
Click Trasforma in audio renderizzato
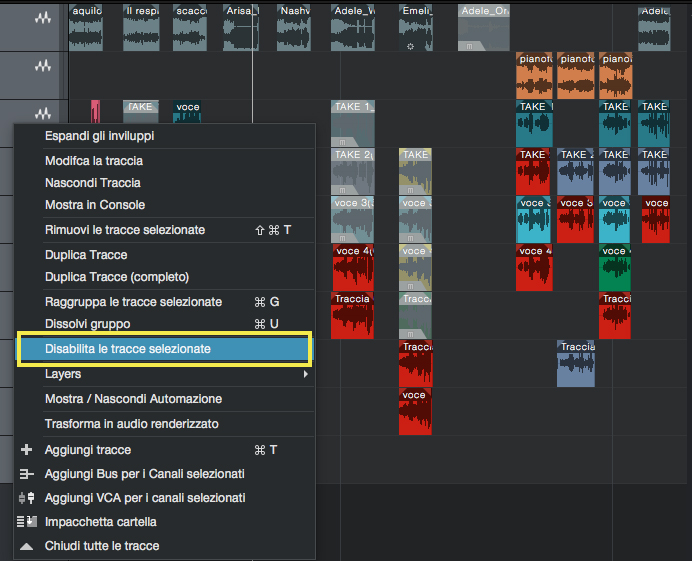point(131,424)
